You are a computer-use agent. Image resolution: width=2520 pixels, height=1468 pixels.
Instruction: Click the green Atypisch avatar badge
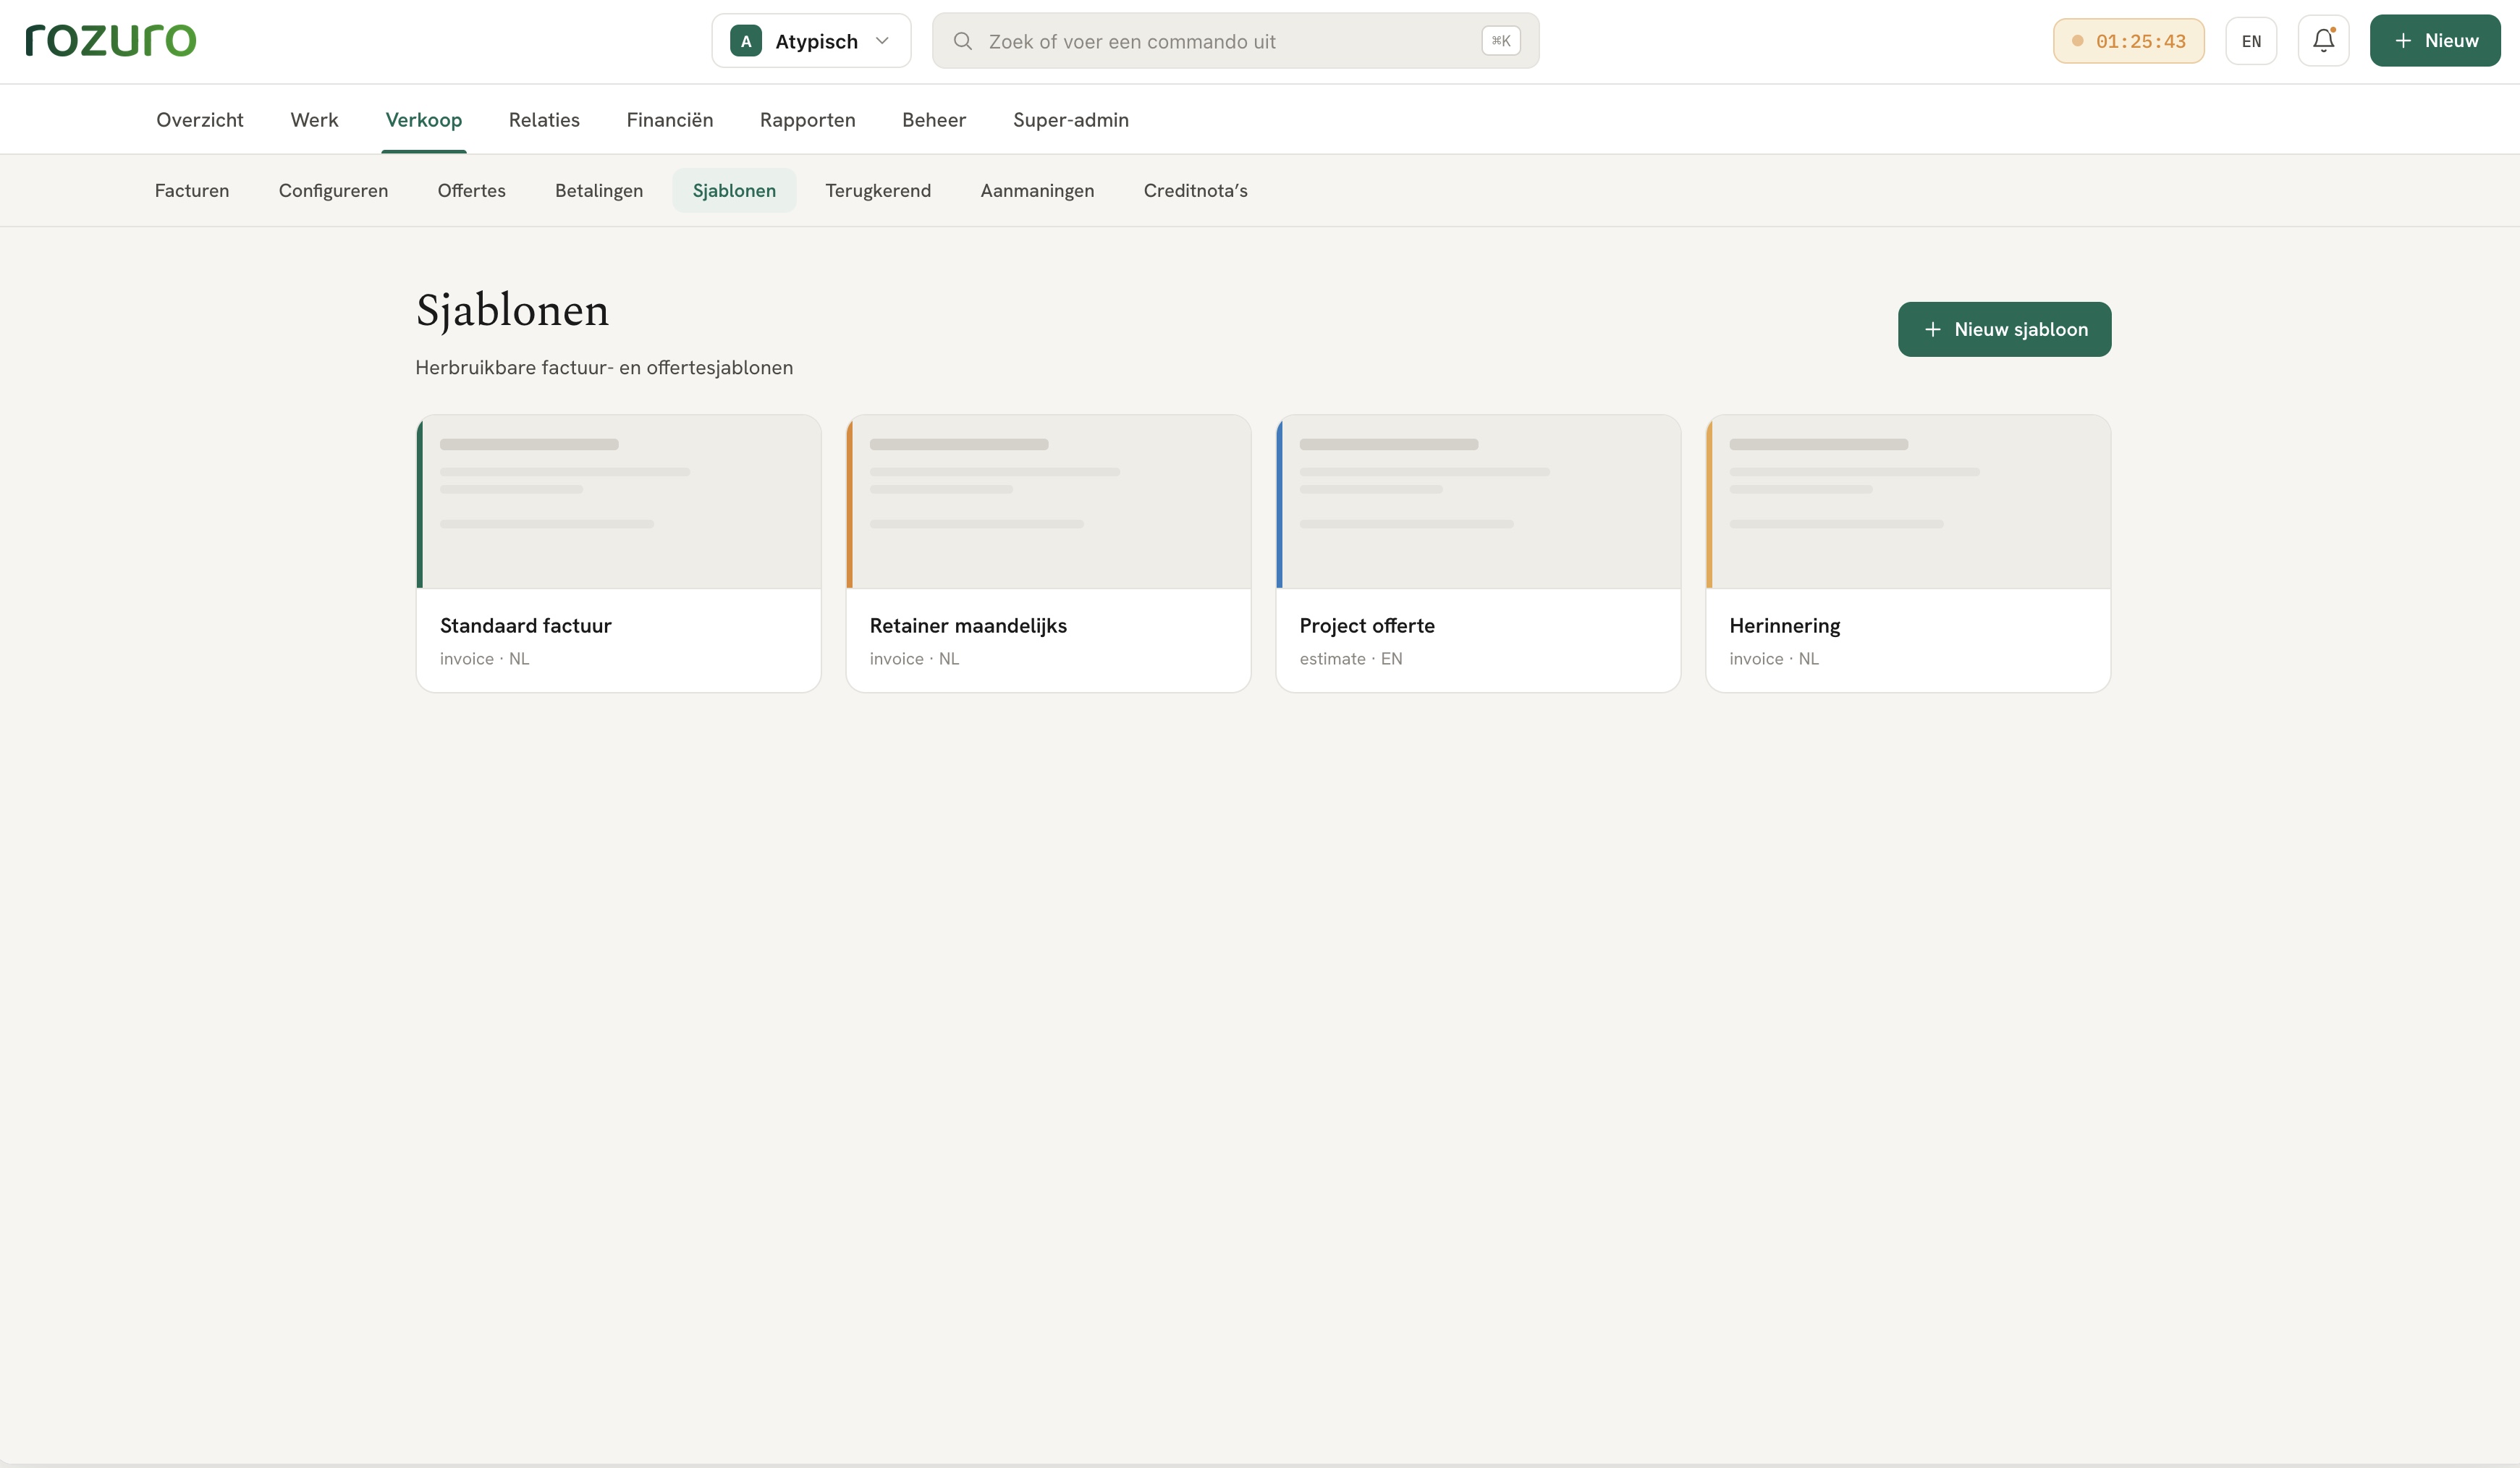(746, 41)
